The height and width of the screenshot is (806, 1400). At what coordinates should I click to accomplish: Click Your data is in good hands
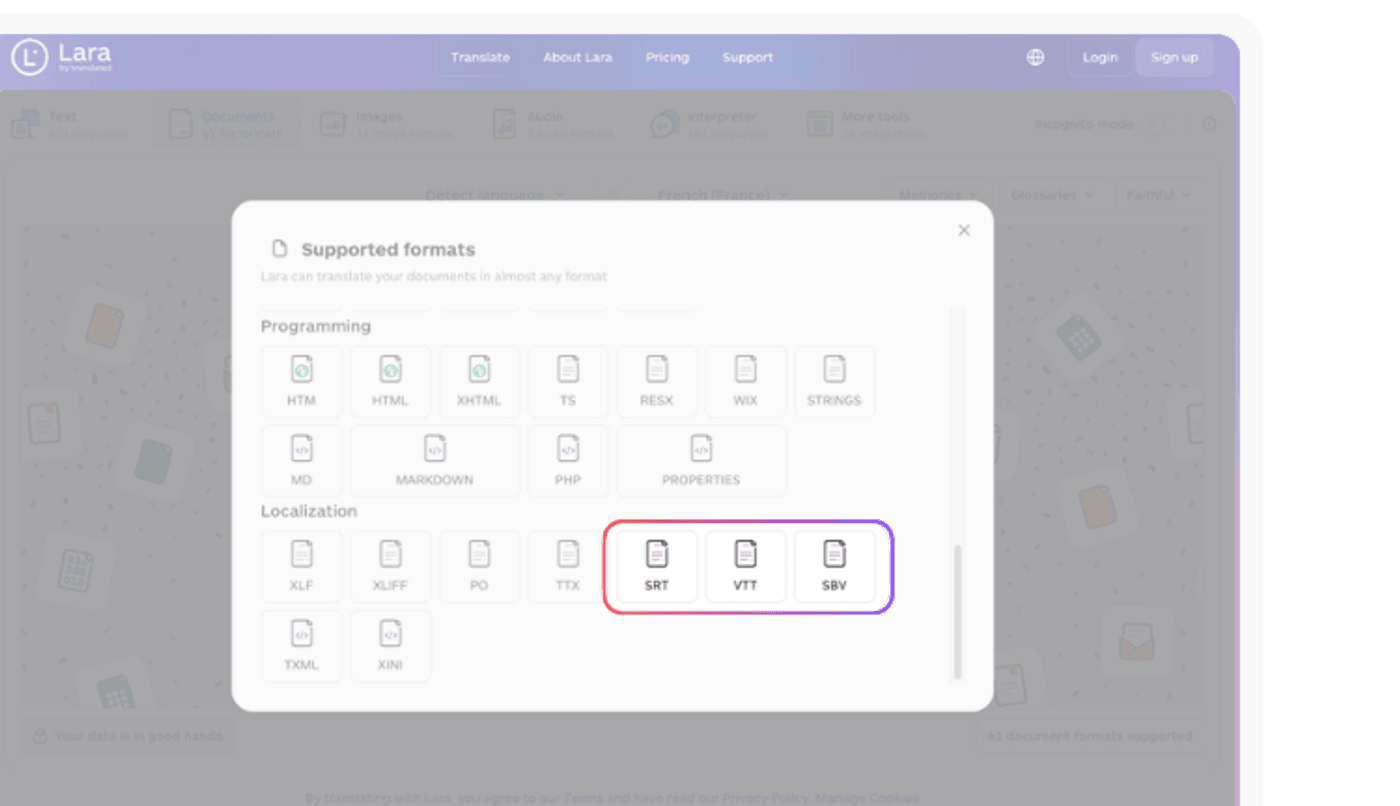coord(130,736)
